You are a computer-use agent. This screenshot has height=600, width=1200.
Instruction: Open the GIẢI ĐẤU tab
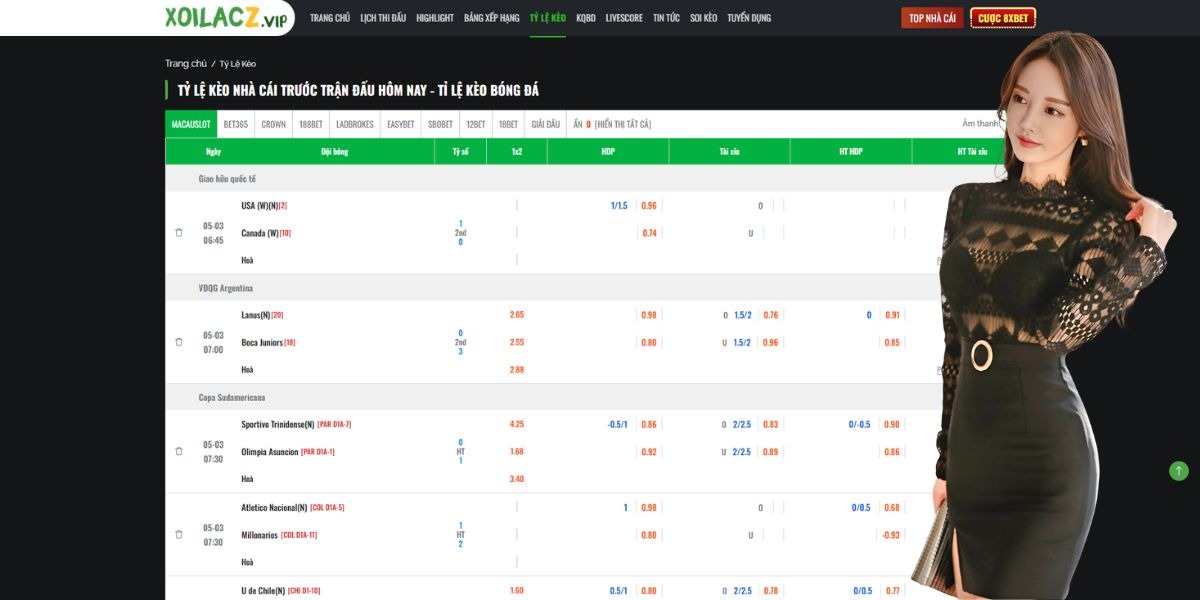coord(546,124)
